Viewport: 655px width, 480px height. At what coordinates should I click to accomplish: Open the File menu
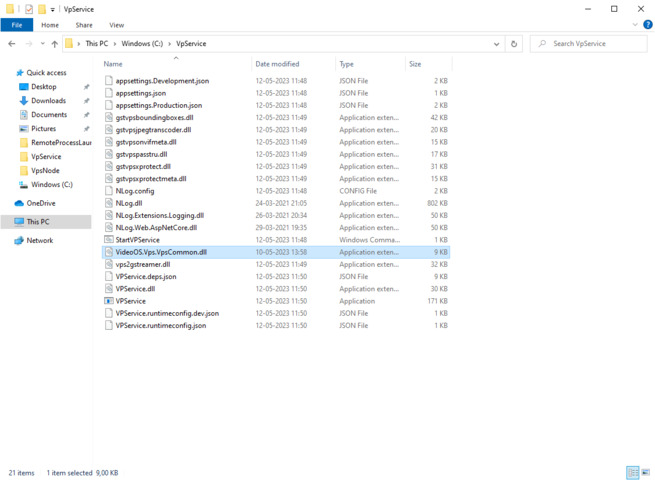[x=16, y=25]
